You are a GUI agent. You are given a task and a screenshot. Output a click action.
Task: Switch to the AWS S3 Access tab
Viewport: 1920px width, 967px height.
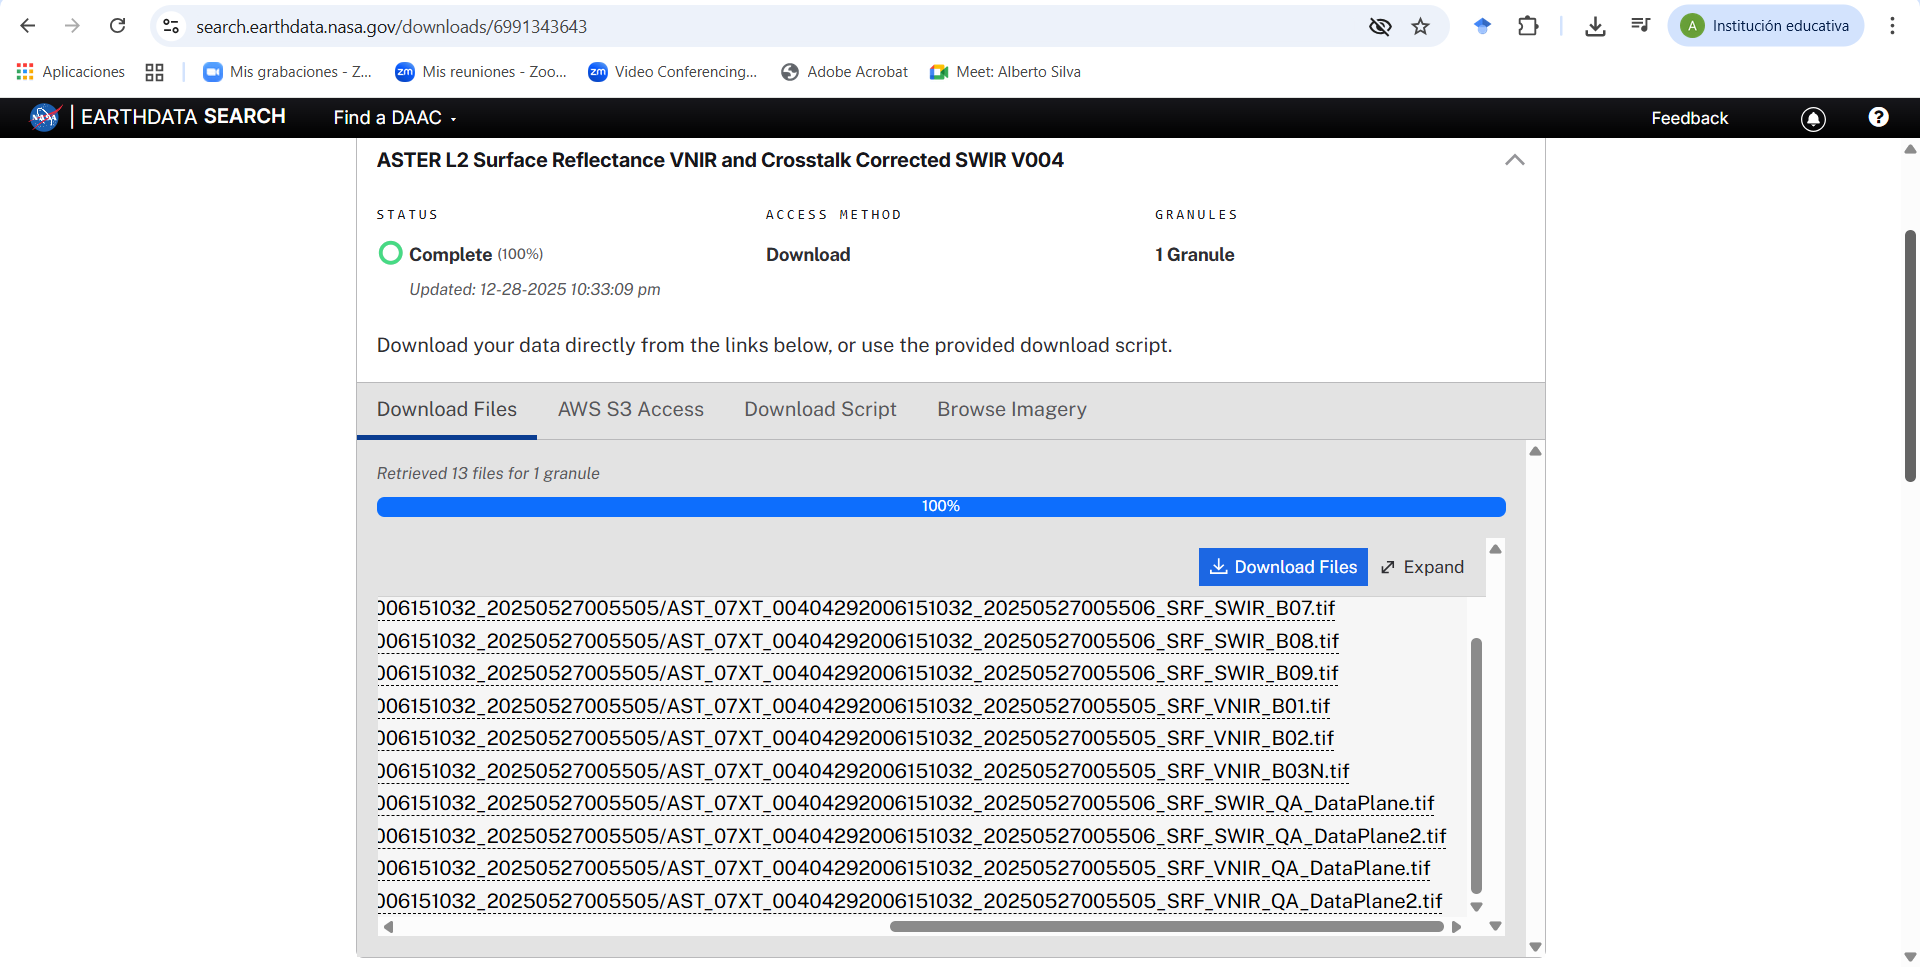630,409
